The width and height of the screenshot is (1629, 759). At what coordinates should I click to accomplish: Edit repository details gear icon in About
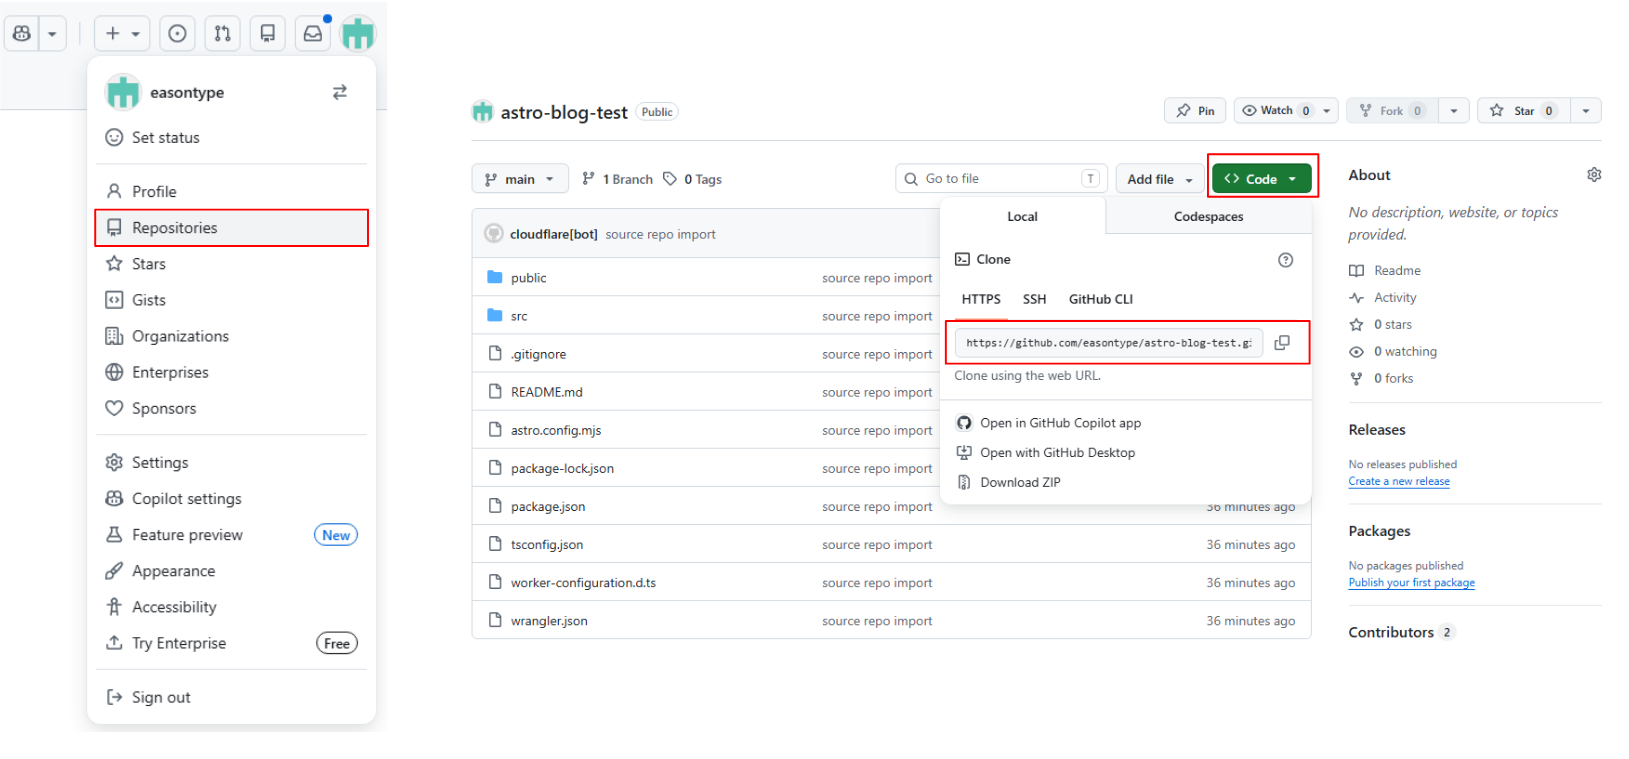(x=1594, y=175)
